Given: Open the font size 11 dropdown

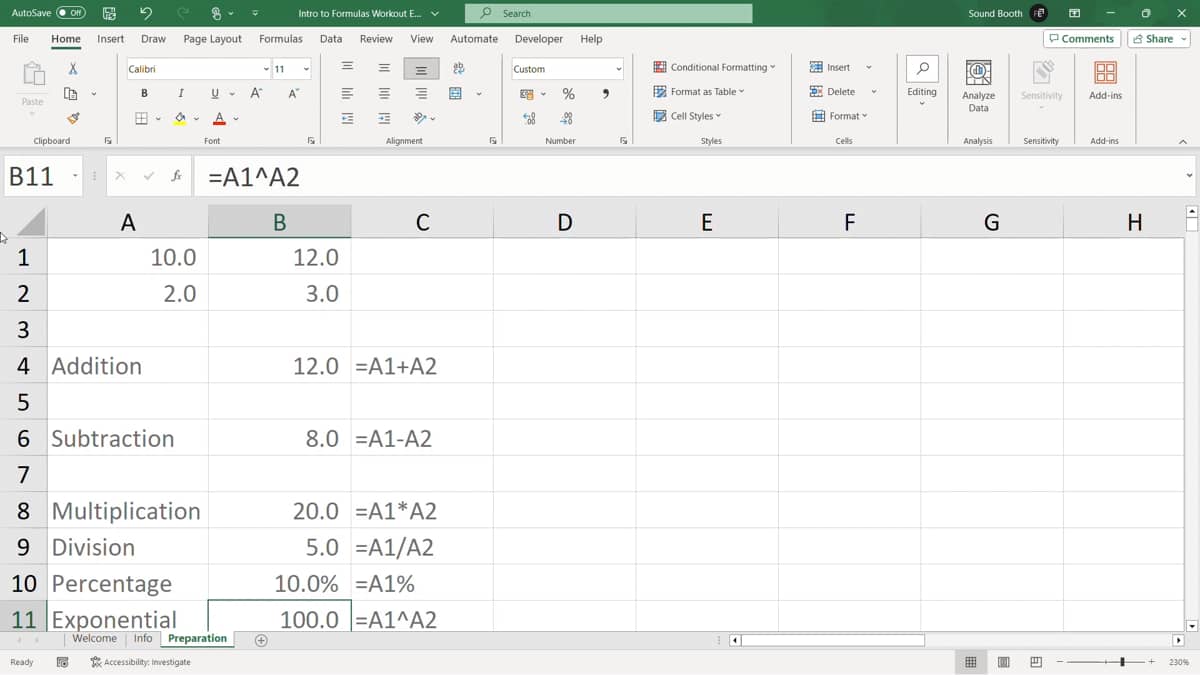Looking at the screenshot, I should [306, 69].
